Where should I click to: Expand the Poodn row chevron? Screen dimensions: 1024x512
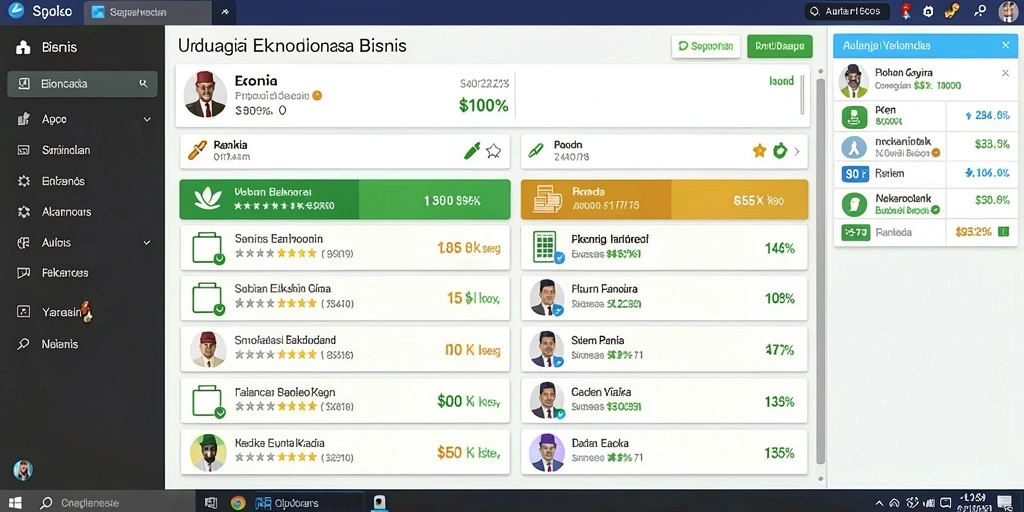pos(797,152)
